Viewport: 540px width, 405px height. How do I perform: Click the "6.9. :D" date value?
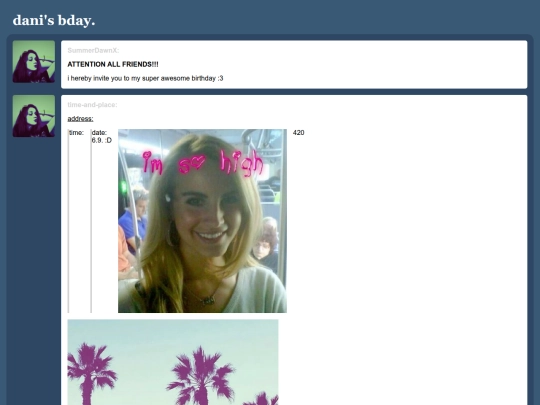102,140
